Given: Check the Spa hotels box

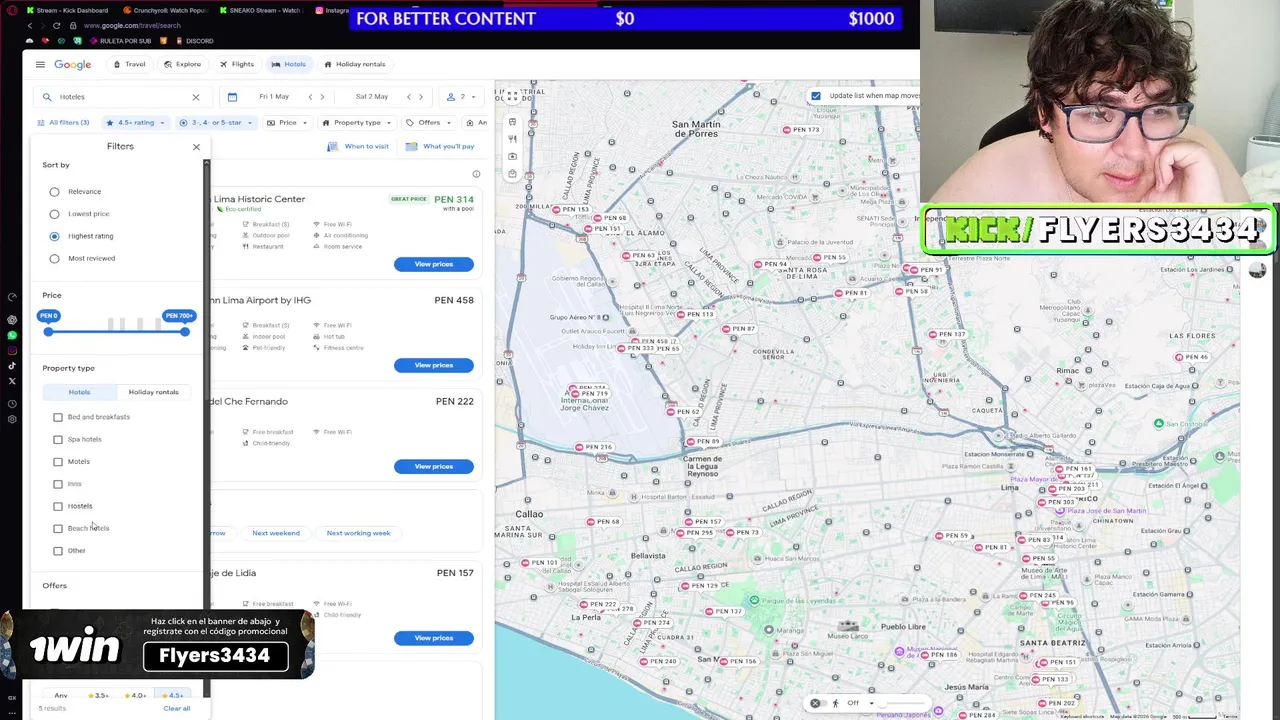Looking at the screenshot, I should click(58, 439).
